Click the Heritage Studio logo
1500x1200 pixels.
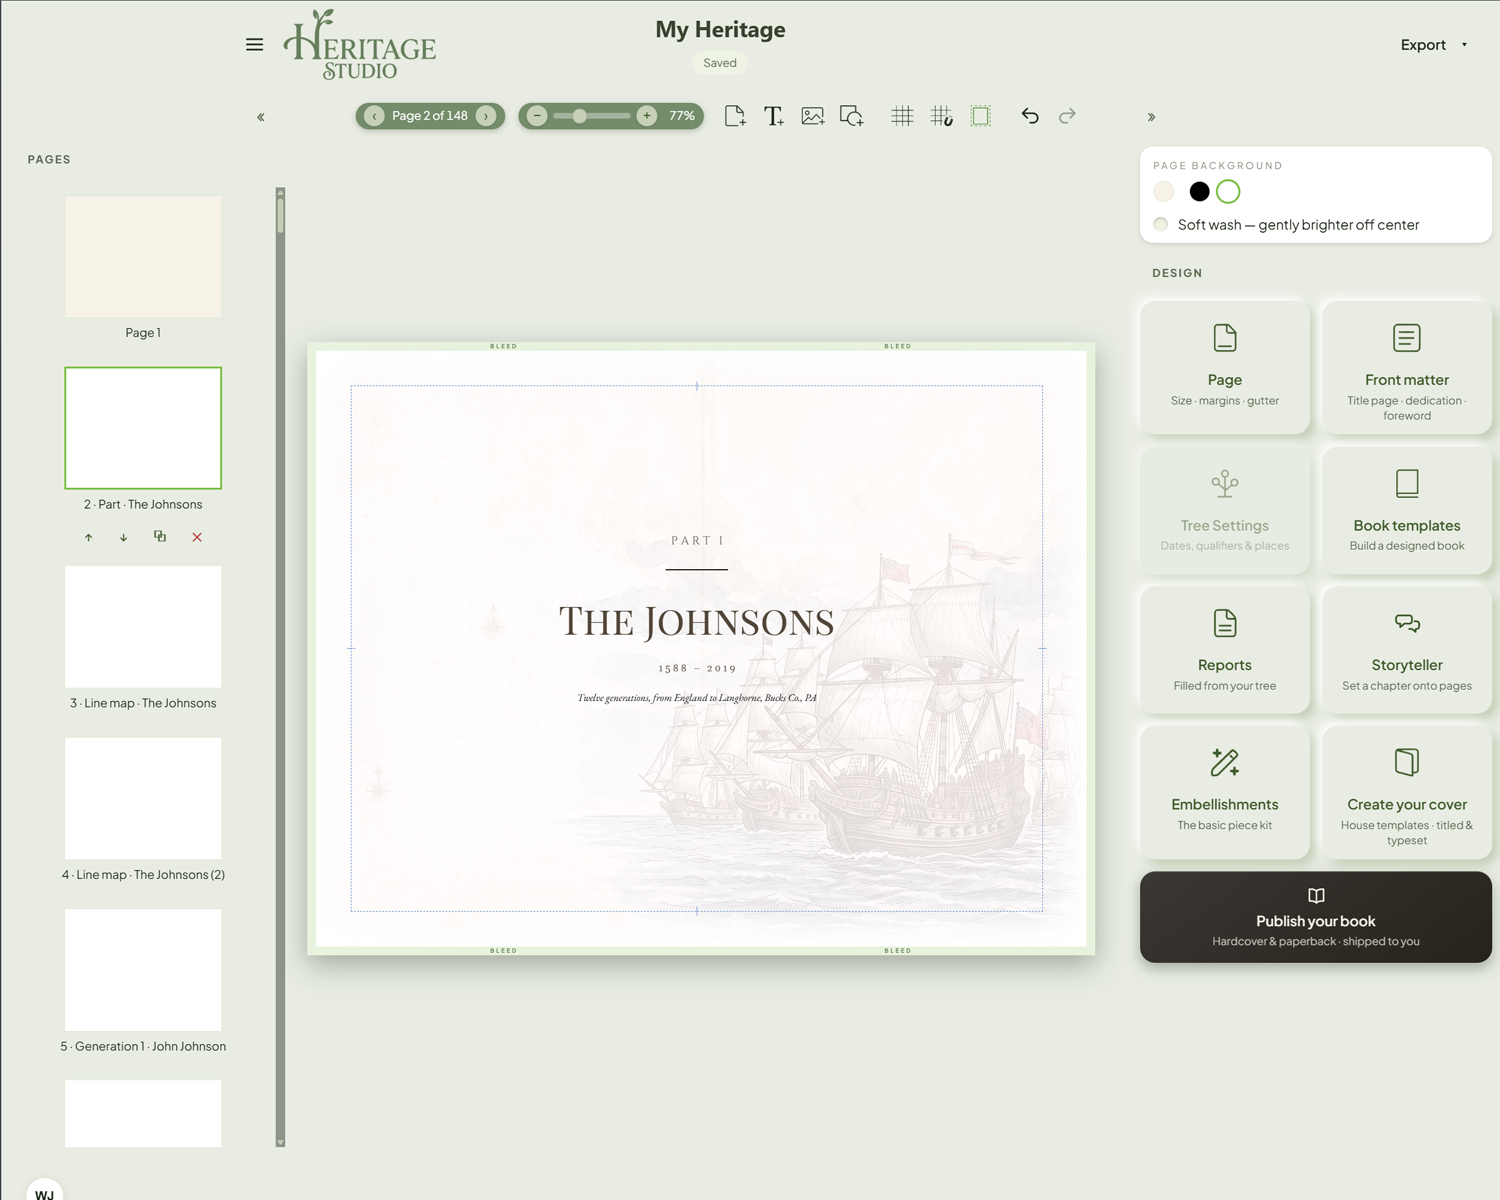[x=360, y=45]
